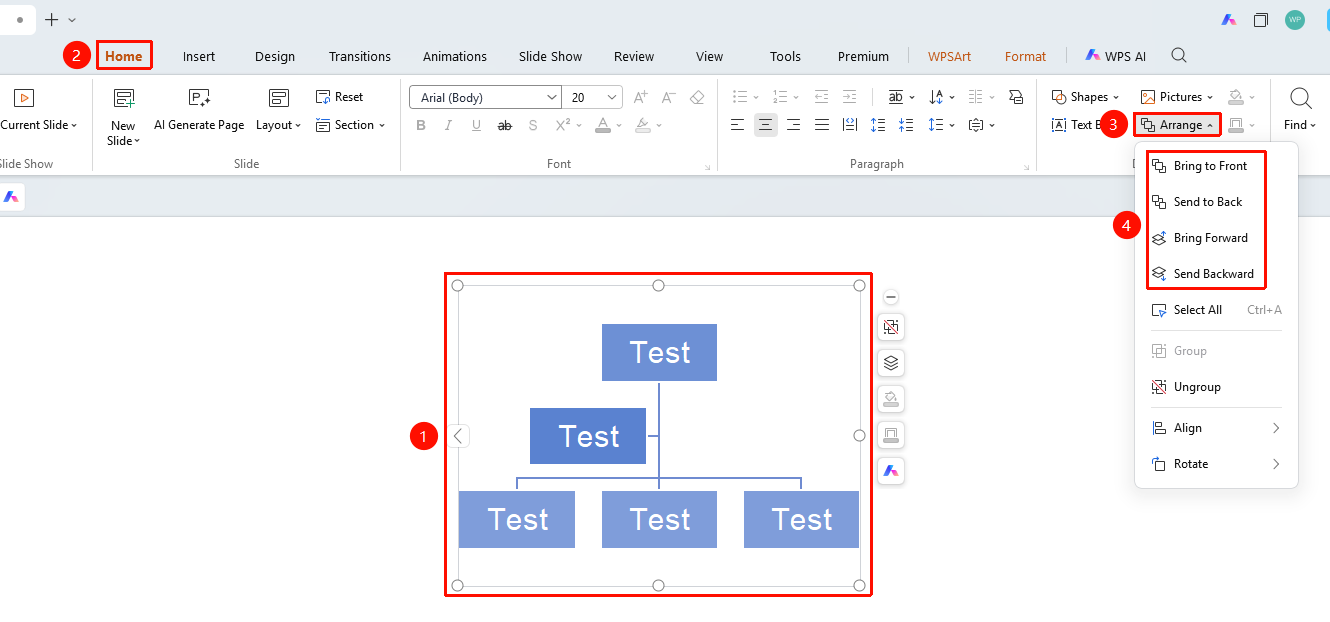Apply italic formatting
1330x622 pixels.
(449, 125)
